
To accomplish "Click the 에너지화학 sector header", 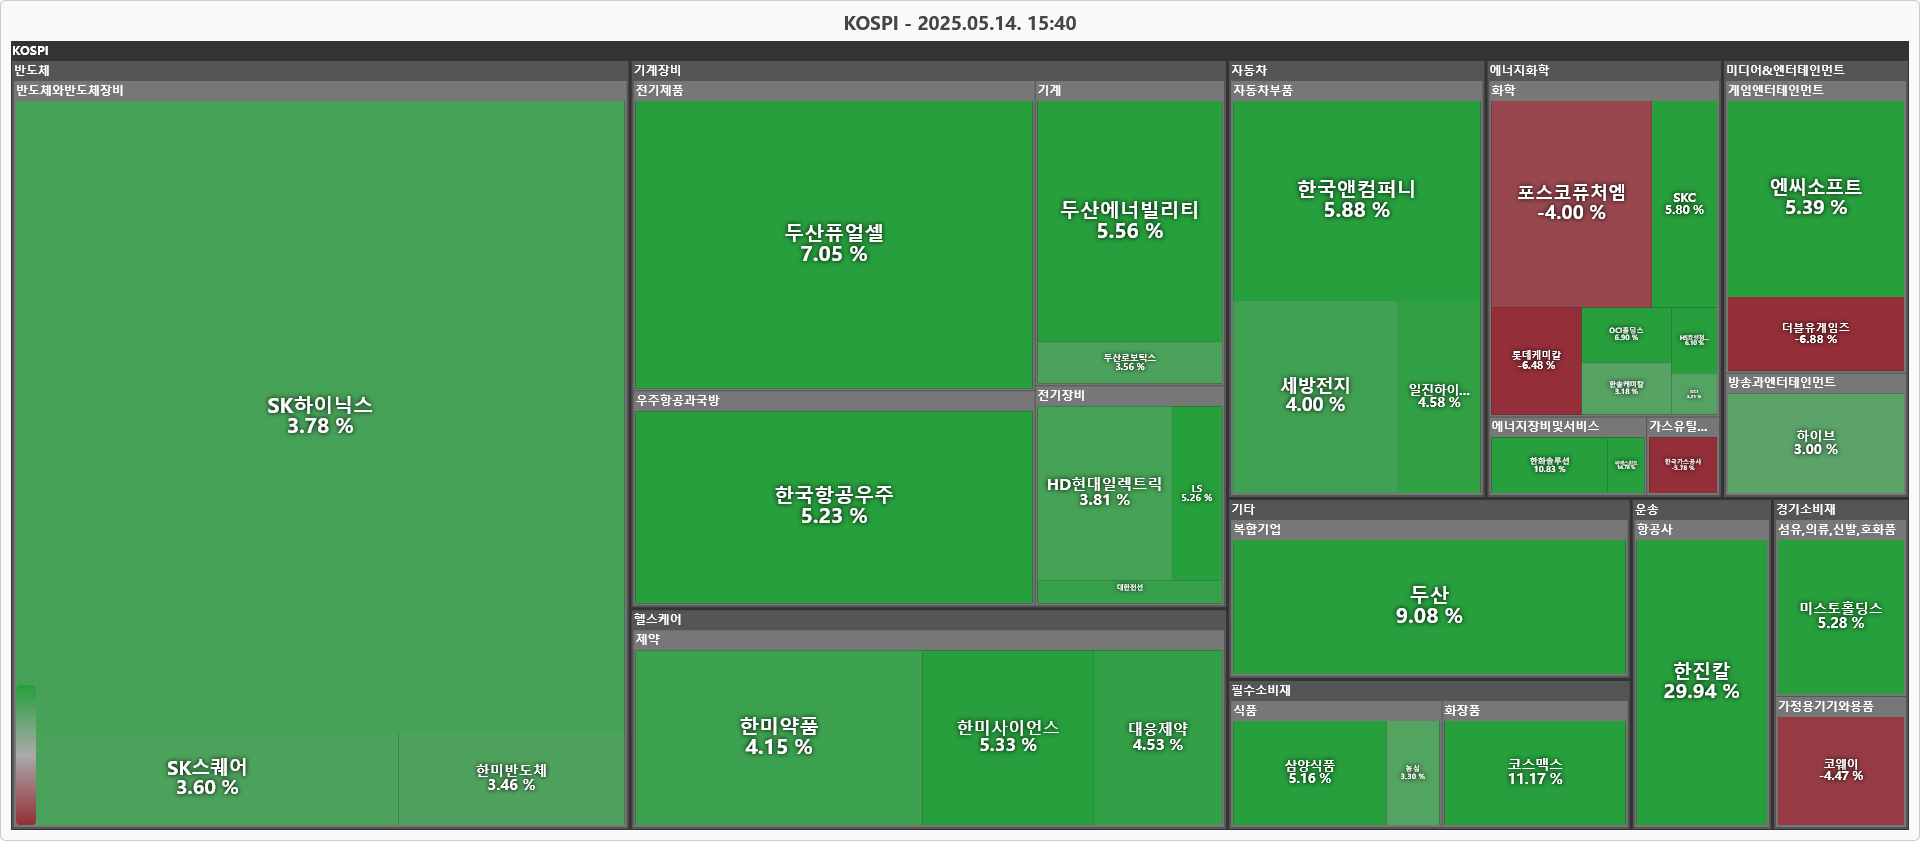I will [x=1604, y=70].
